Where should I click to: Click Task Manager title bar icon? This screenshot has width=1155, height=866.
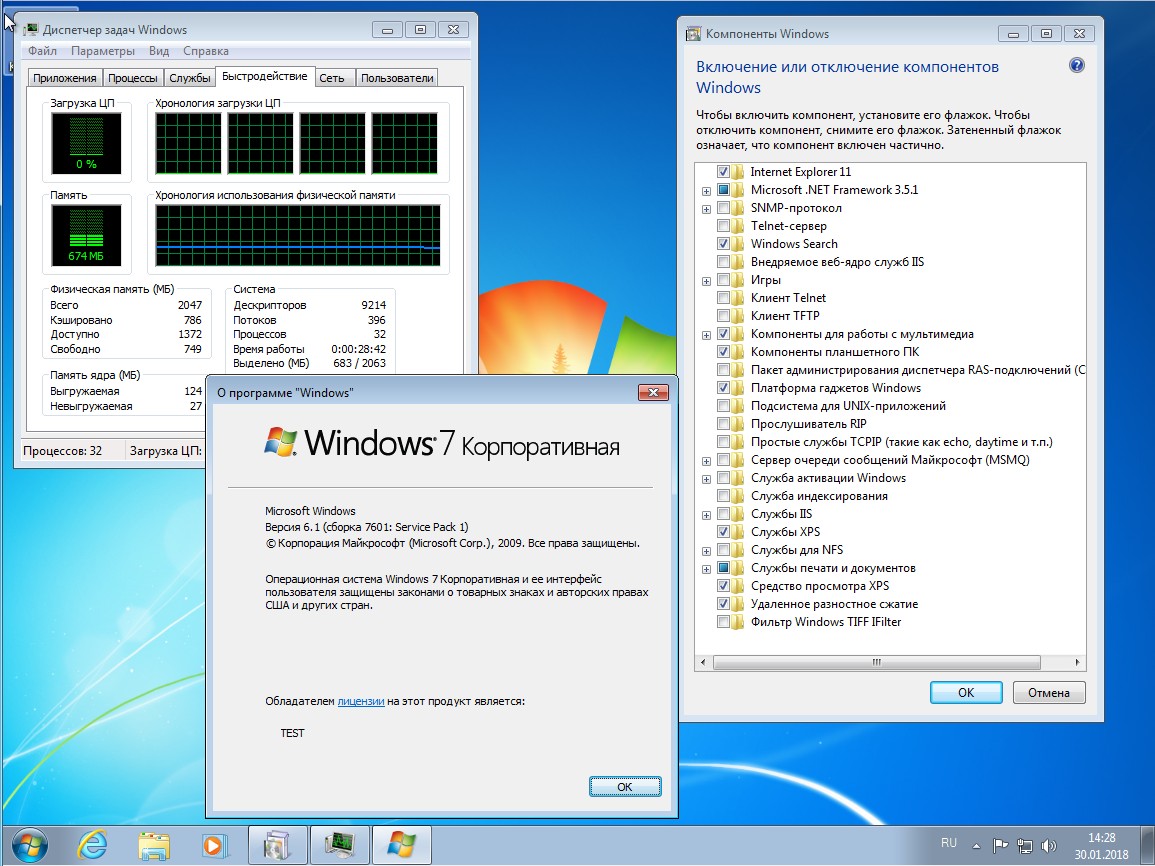point(30,30)
